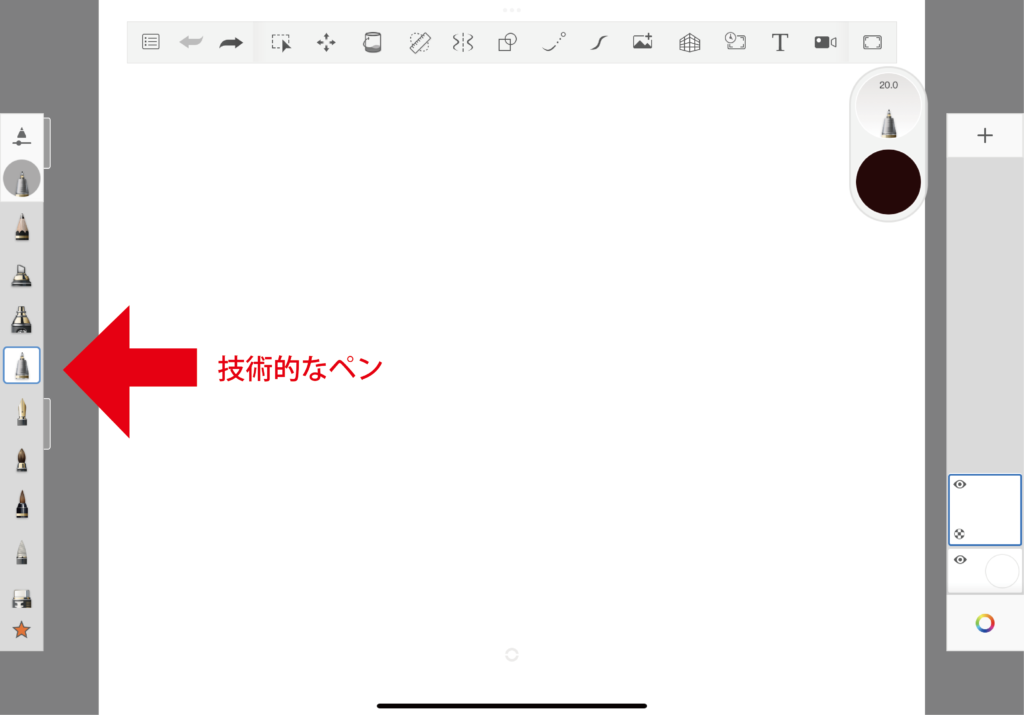Toggle transparency lock on selected layer
Viewport: 1024px width, 715px height.
tap(959, 534)
